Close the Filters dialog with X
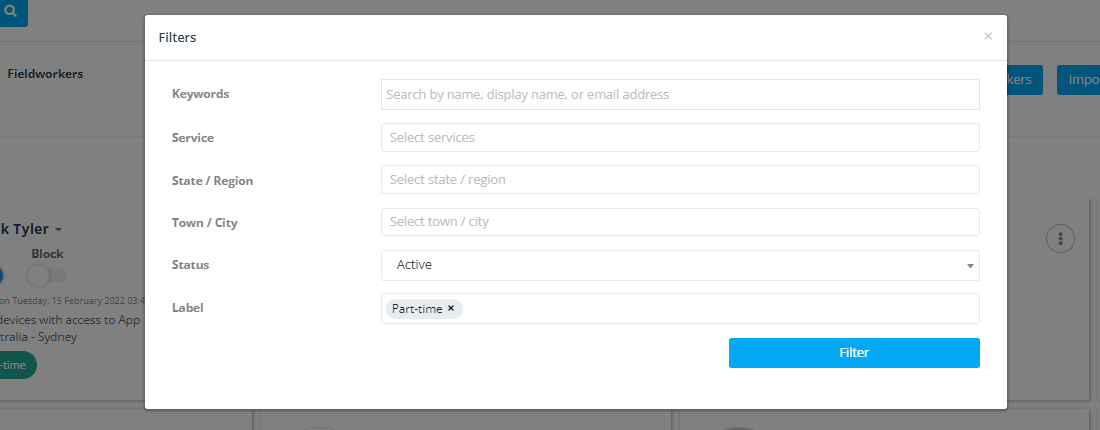 pyautogui.click(x=988, y=36)
